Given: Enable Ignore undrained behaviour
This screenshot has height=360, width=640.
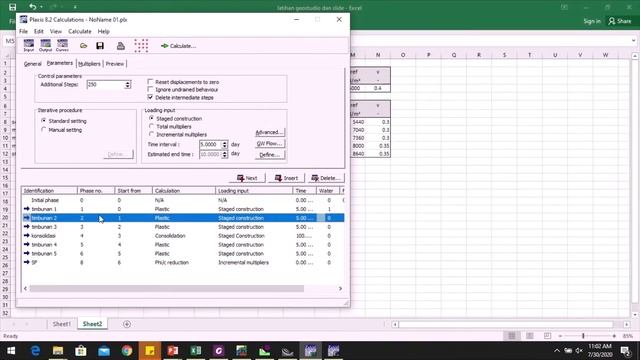Looking at the screenshot, I should tap(151, 89).
